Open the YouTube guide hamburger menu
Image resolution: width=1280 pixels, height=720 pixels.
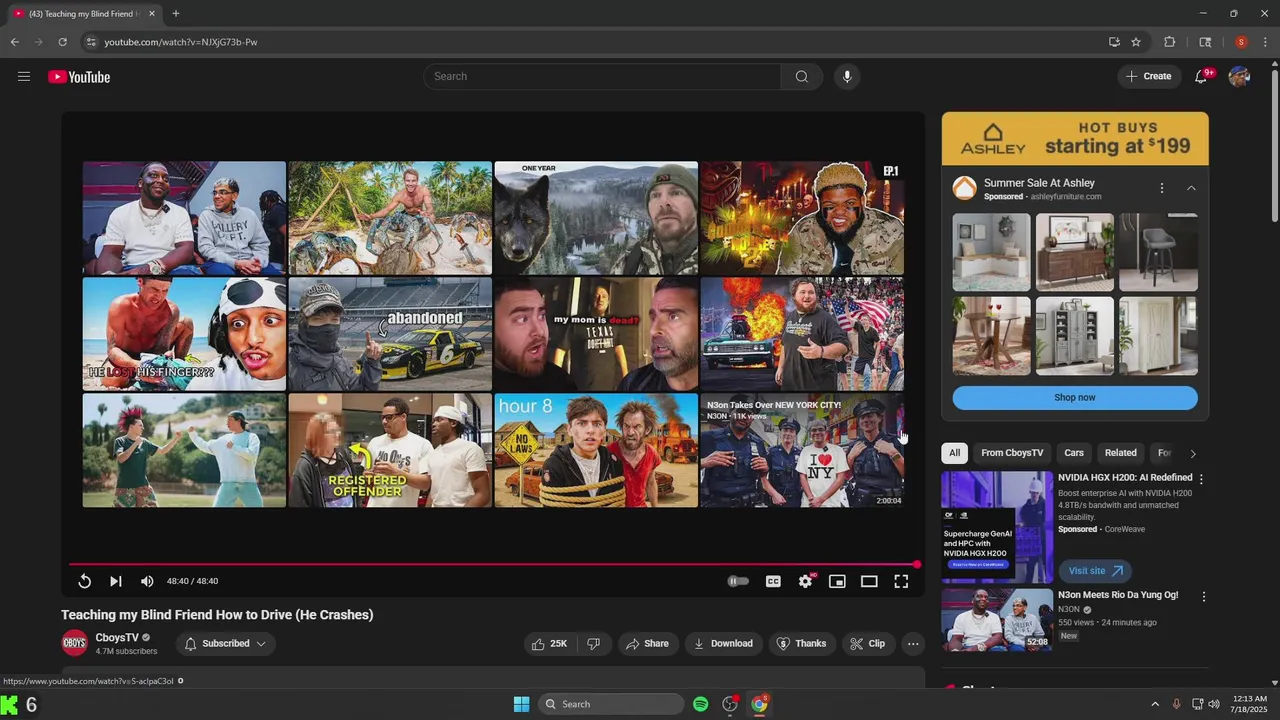click(x=24, y=77)
